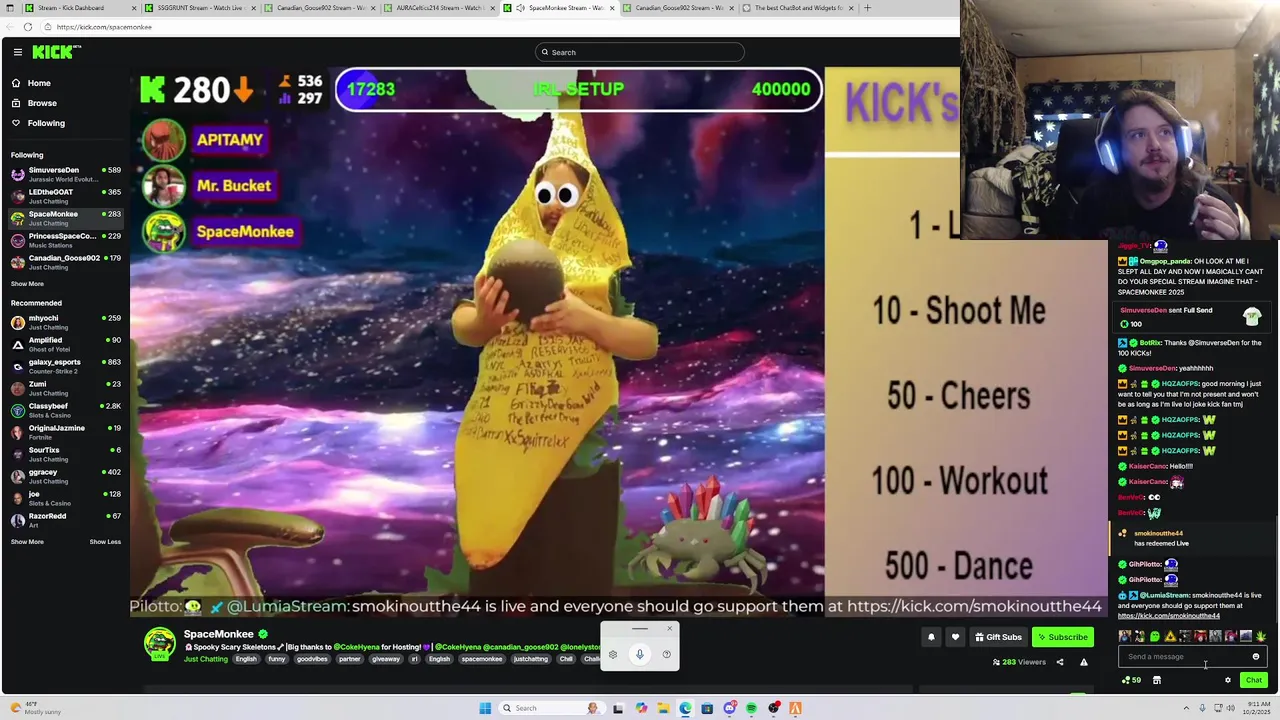Screen dimensions: 1280x720
Task: Open Spotify from the taskbar
Action: click(x=751, y=708)
